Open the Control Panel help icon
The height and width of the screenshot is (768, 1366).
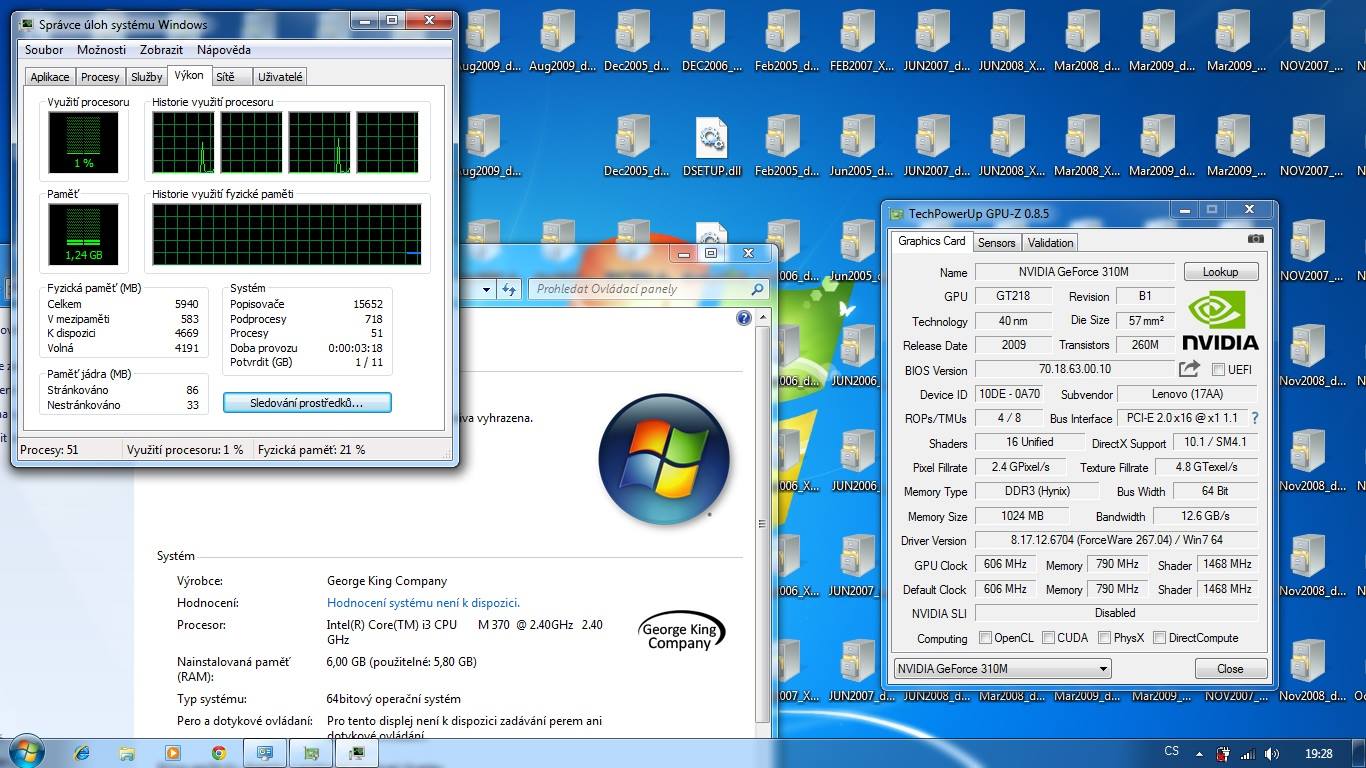coord(743,318)
